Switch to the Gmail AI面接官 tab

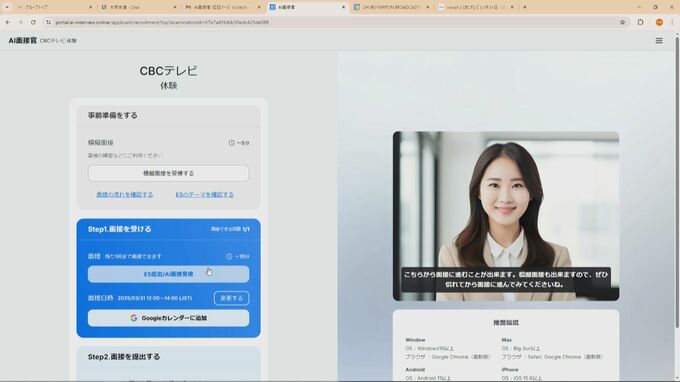click(222, 7)
